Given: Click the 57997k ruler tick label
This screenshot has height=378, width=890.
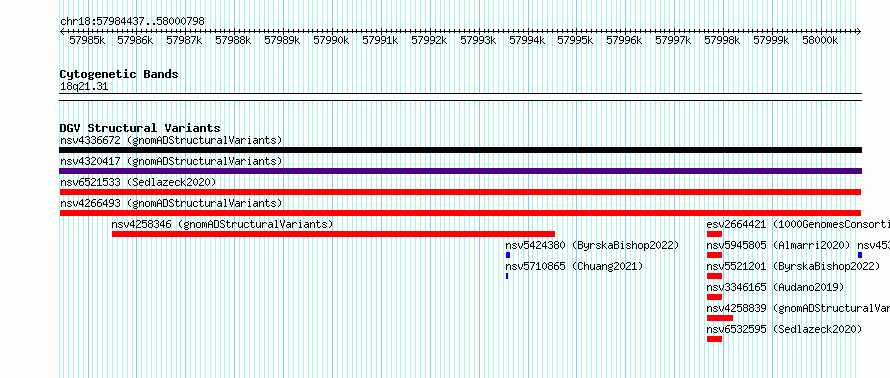Looking at the screenshot, I should coord(673,40).
